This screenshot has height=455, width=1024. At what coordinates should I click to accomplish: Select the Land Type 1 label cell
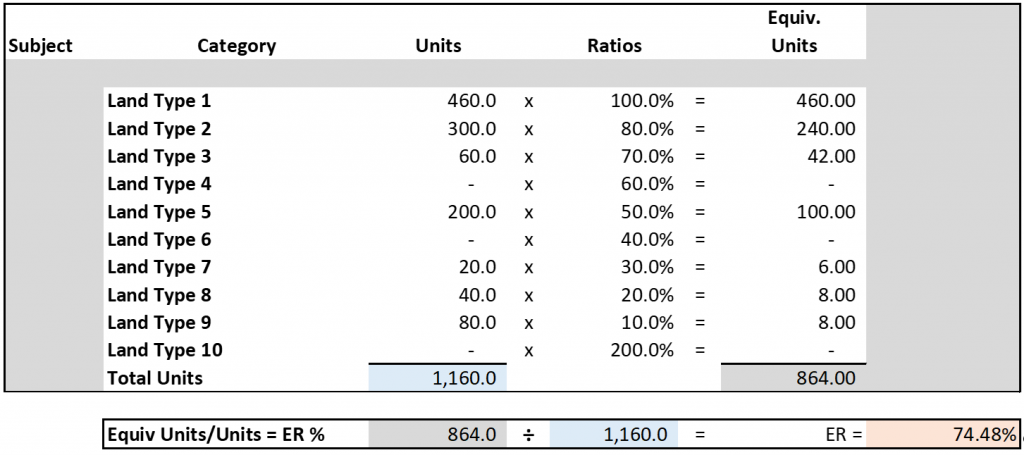coord(159,101)
